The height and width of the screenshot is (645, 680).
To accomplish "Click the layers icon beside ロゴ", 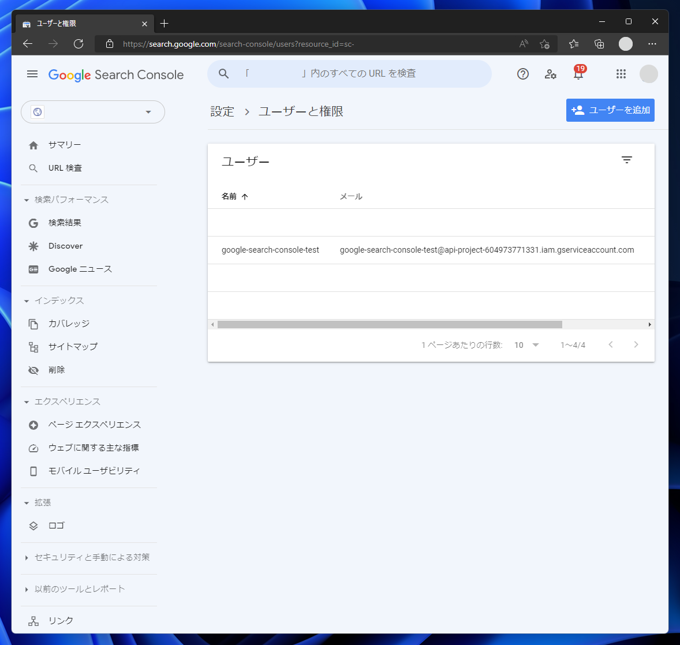I will [33, 526].
